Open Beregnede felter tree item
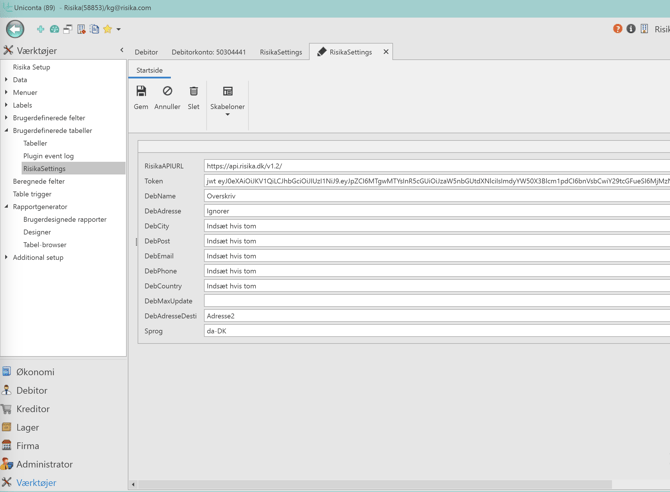This screenshot has width=670, height=492. [38, 181]
